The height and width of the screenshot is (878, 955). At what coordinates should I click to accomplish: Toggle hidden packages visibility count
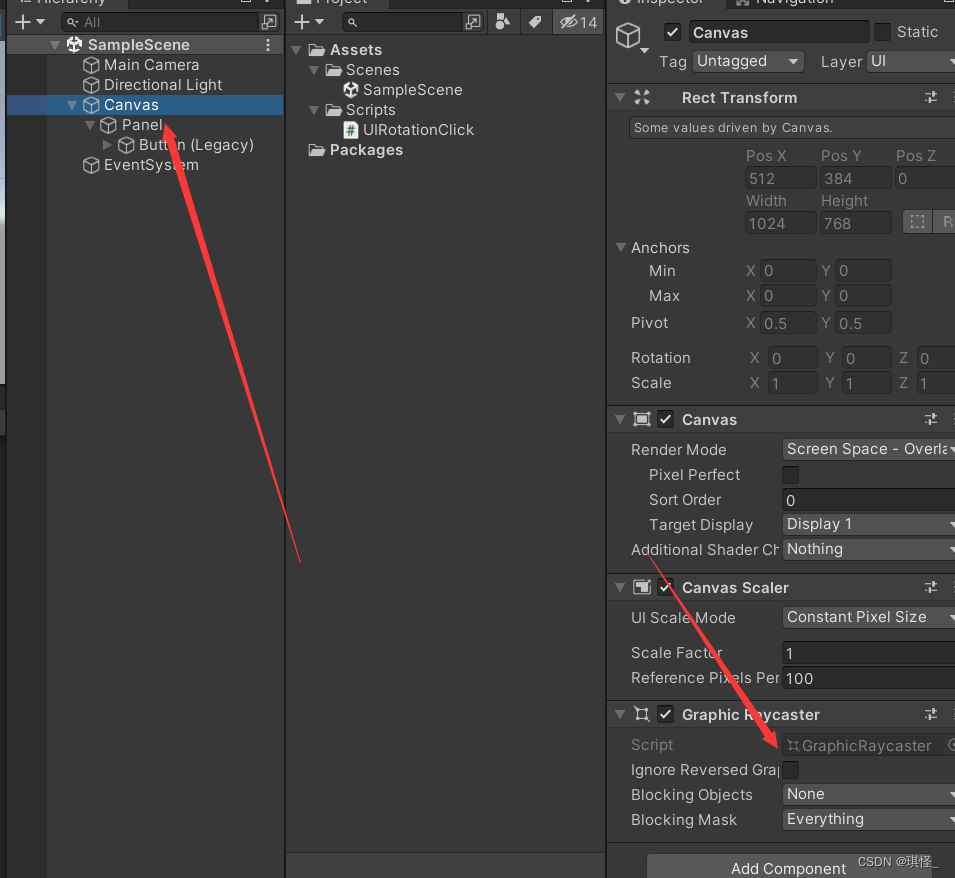click(x=579, y=23)
